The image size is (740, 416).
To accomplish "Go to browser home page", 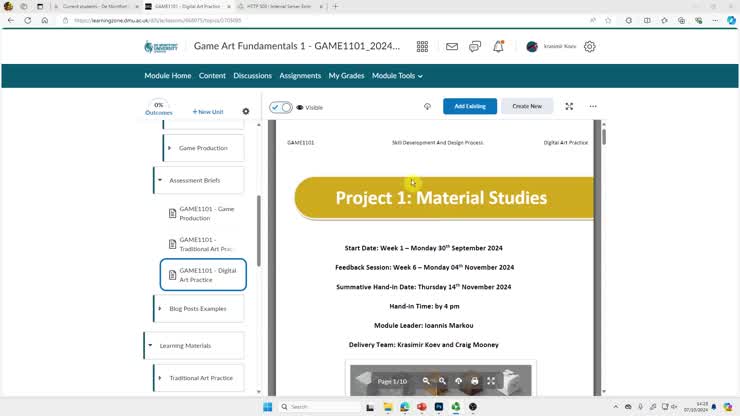I will tap(45, 20).
